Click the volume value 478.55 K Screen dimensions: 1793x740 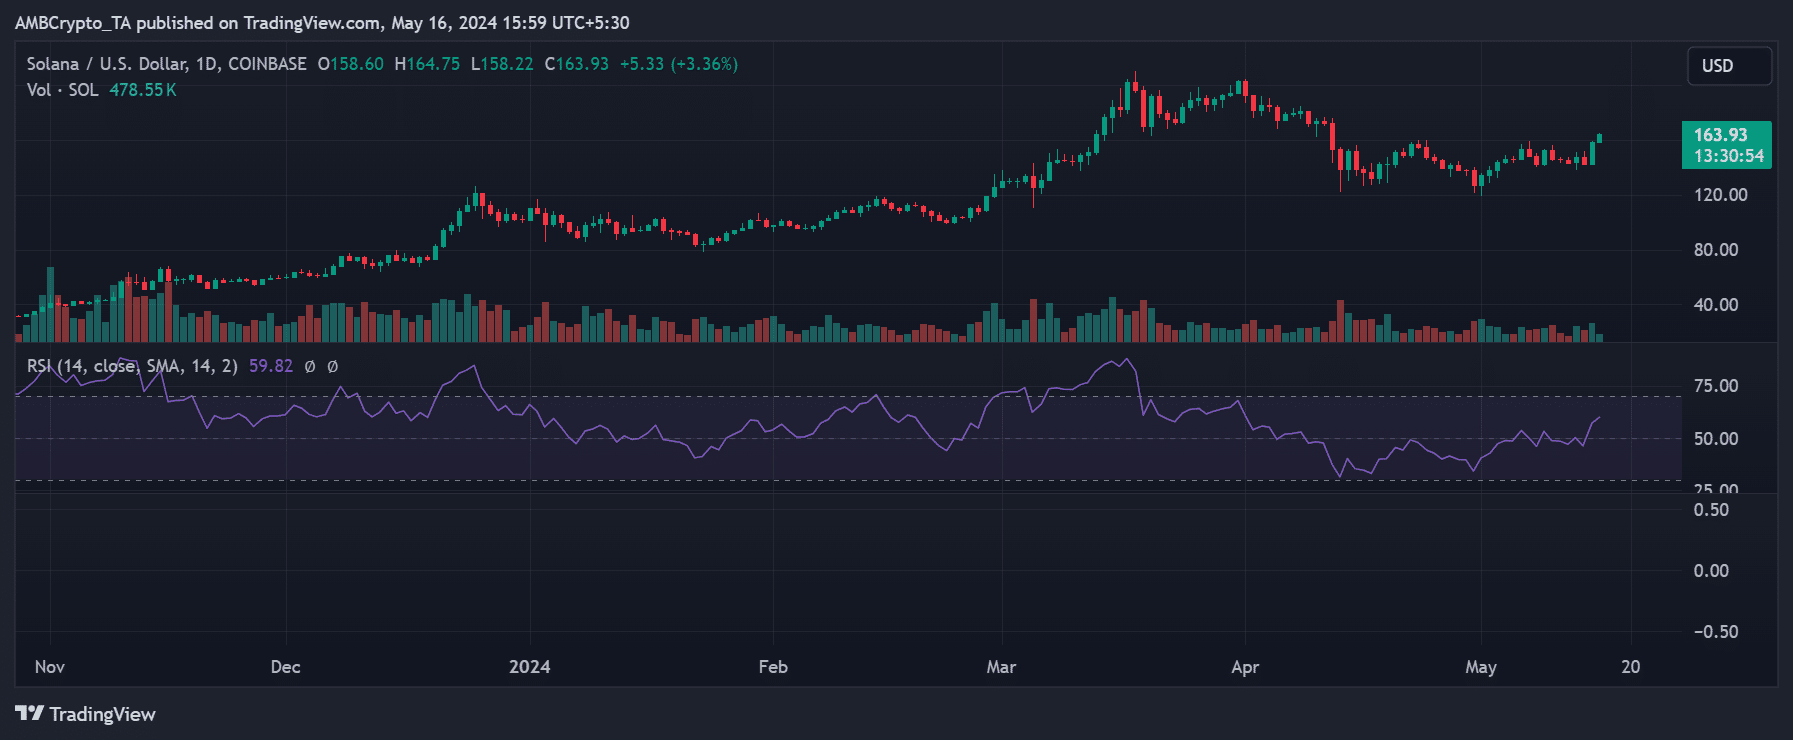(x=143, y=90)
